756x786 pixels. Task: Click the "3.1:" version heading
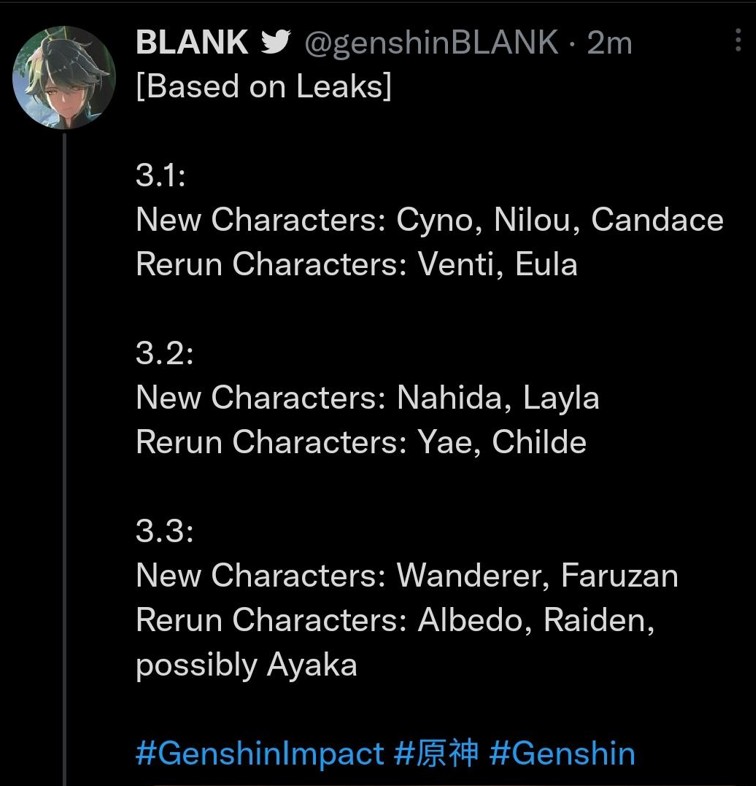161,176
